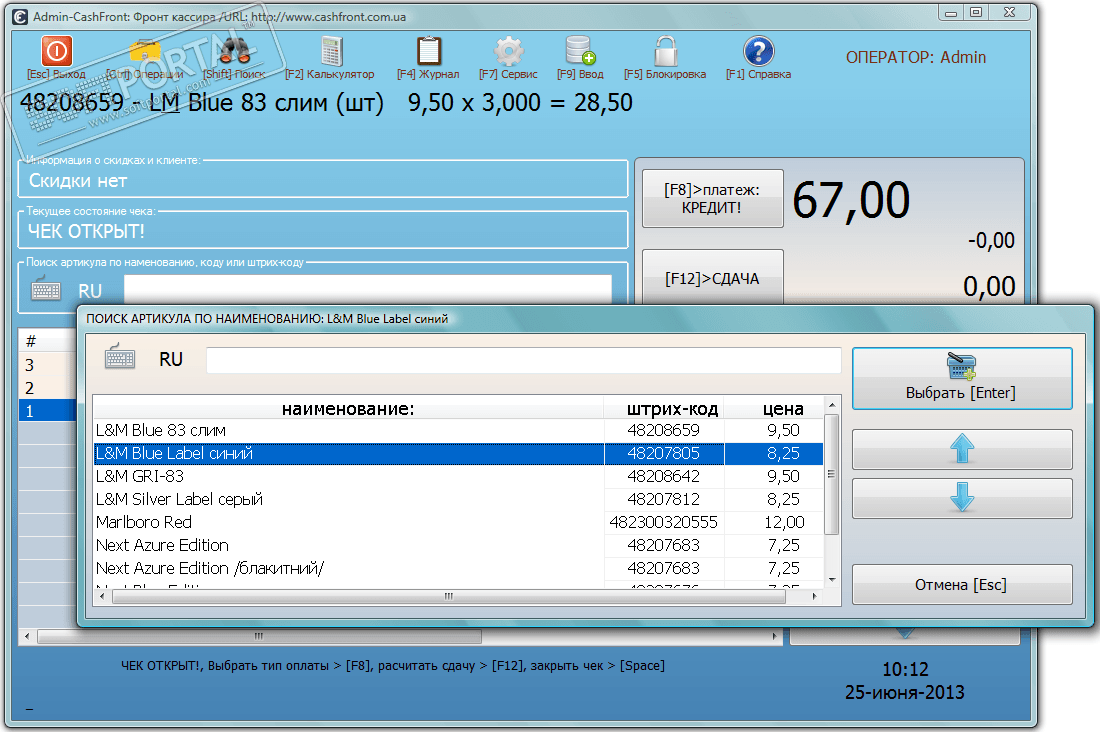1100x732 pixels.
Task: Click main window article search field
Action: pyautogui.click(x=368, y=289)
